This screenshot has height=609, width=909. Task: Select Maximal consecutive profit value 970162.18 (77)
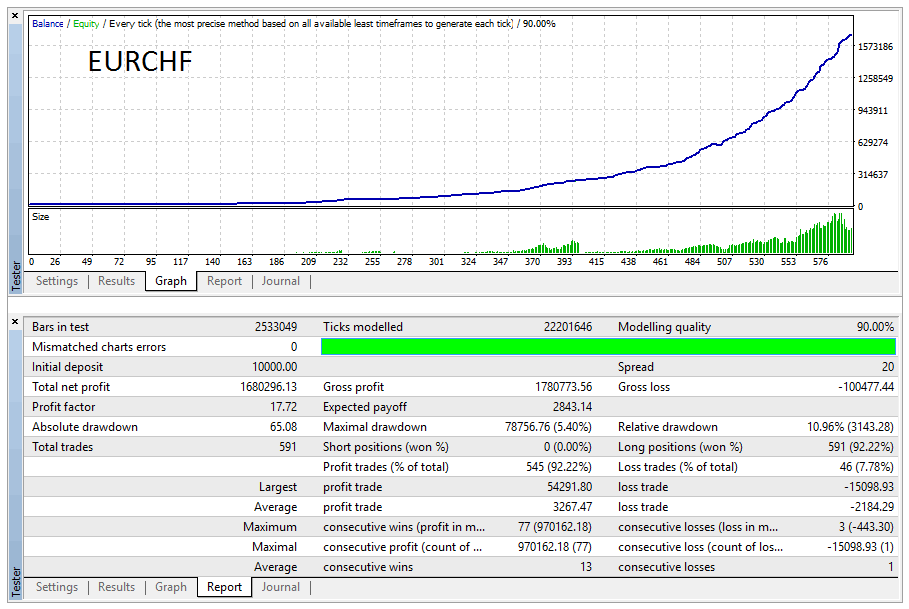555,547
